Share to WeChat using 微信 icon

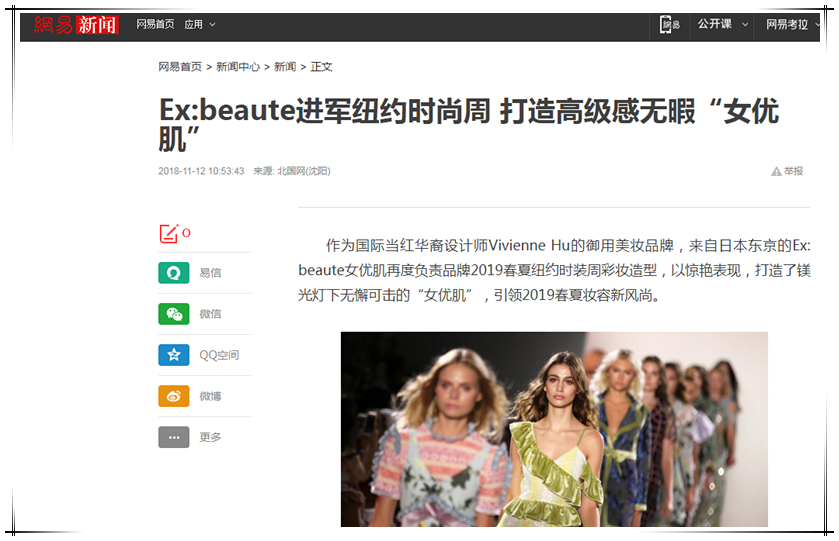(x=173, y=314)
